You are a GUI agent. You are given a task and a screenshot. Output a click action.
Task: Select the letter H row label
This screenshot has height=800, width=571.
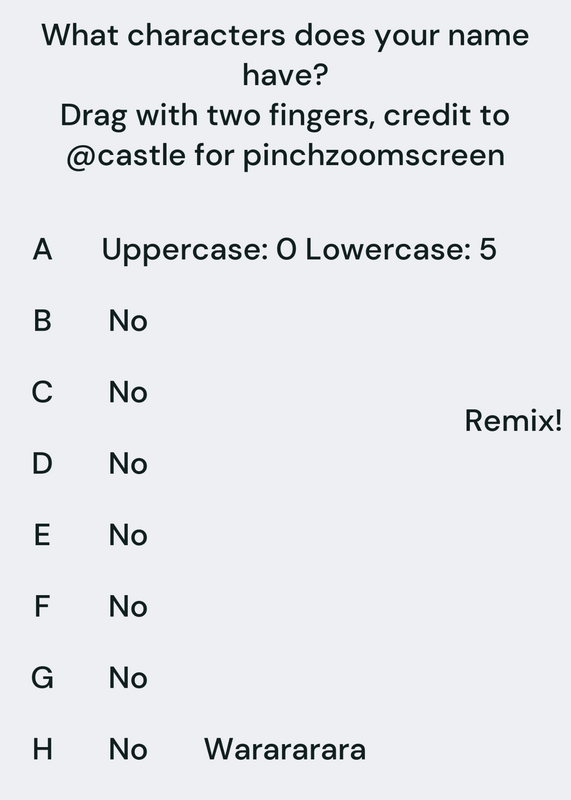tap(42, 749)
